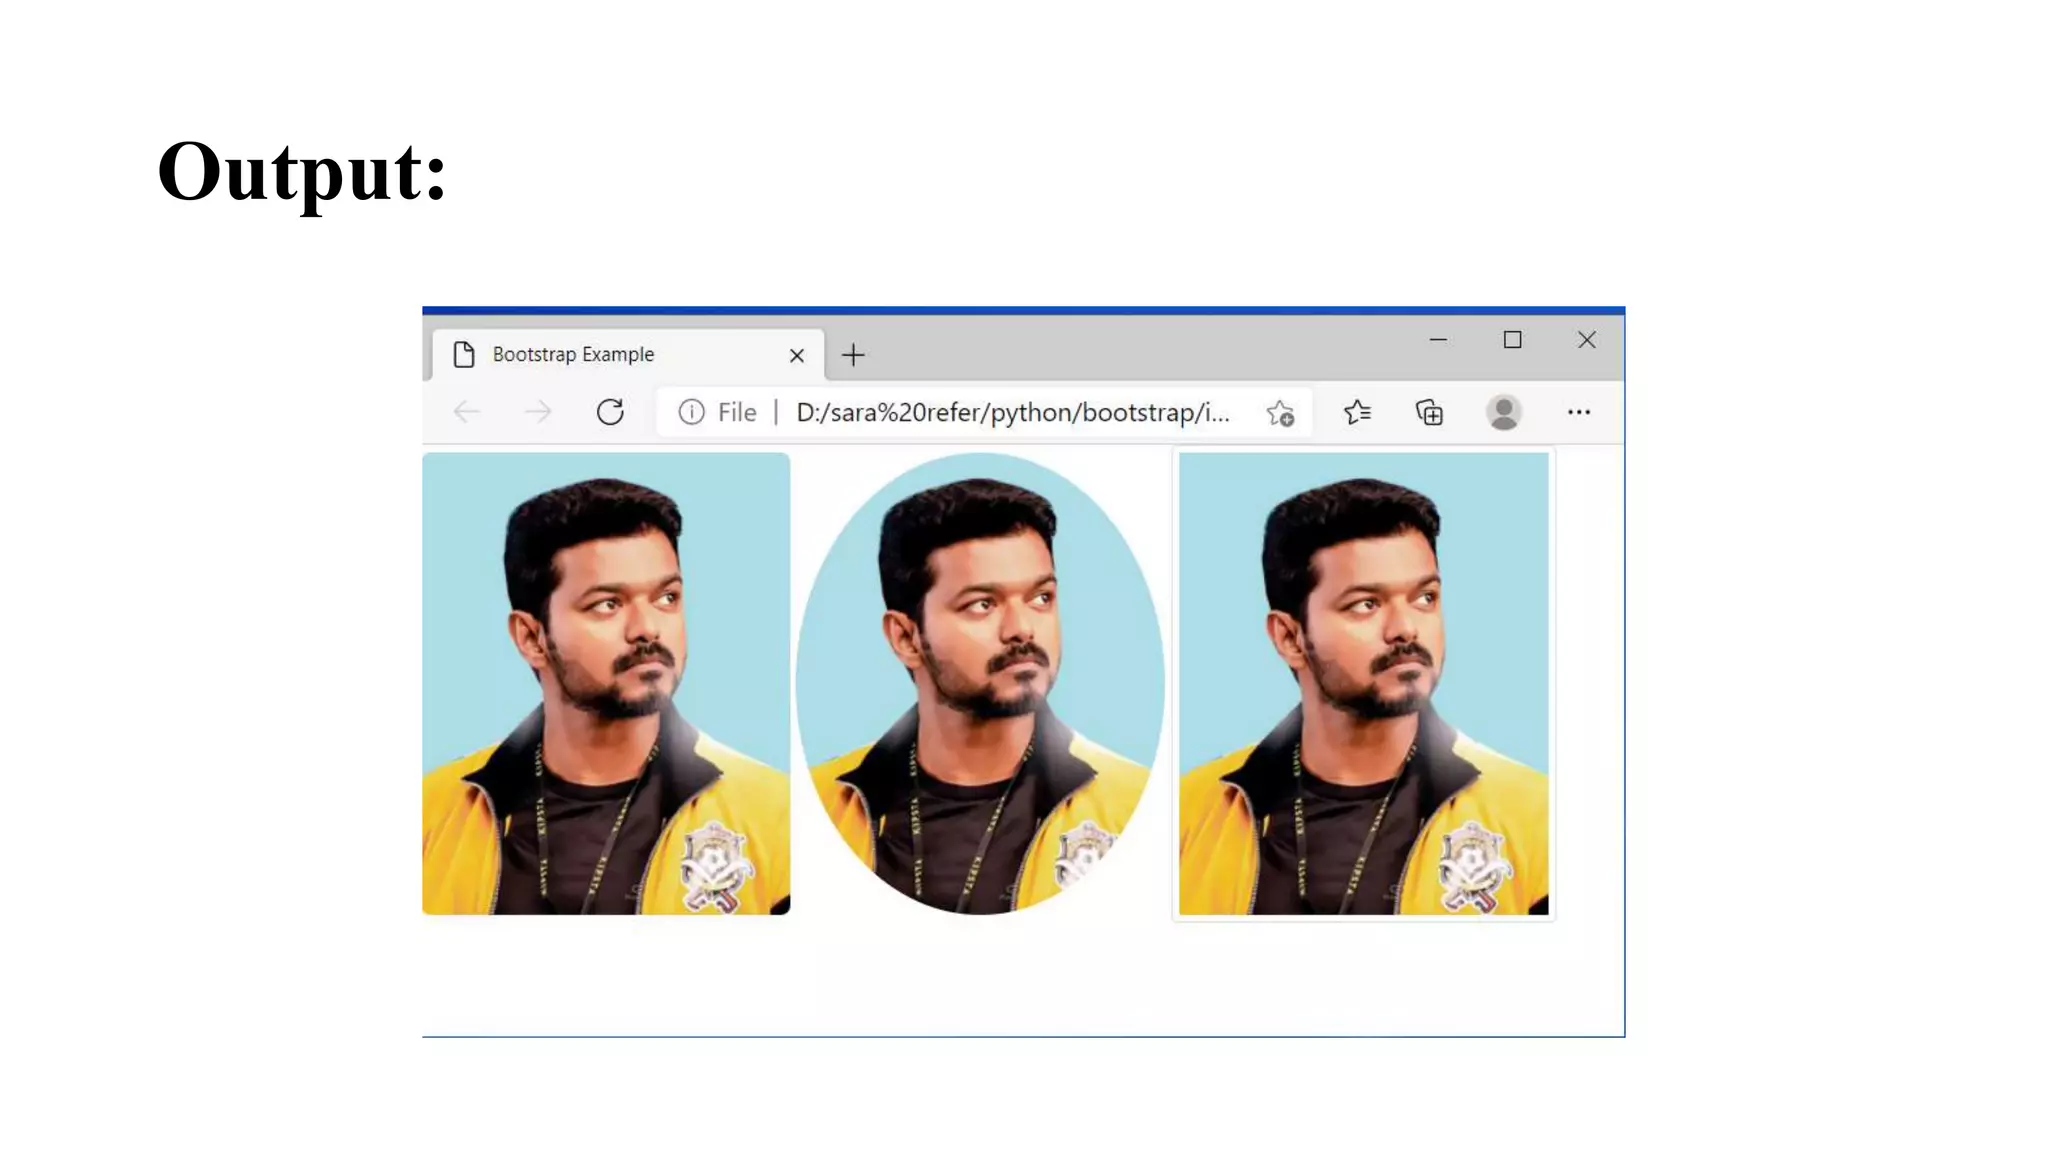Open the Favorites list icon

pyautogui.click(x=1357, y=412)
